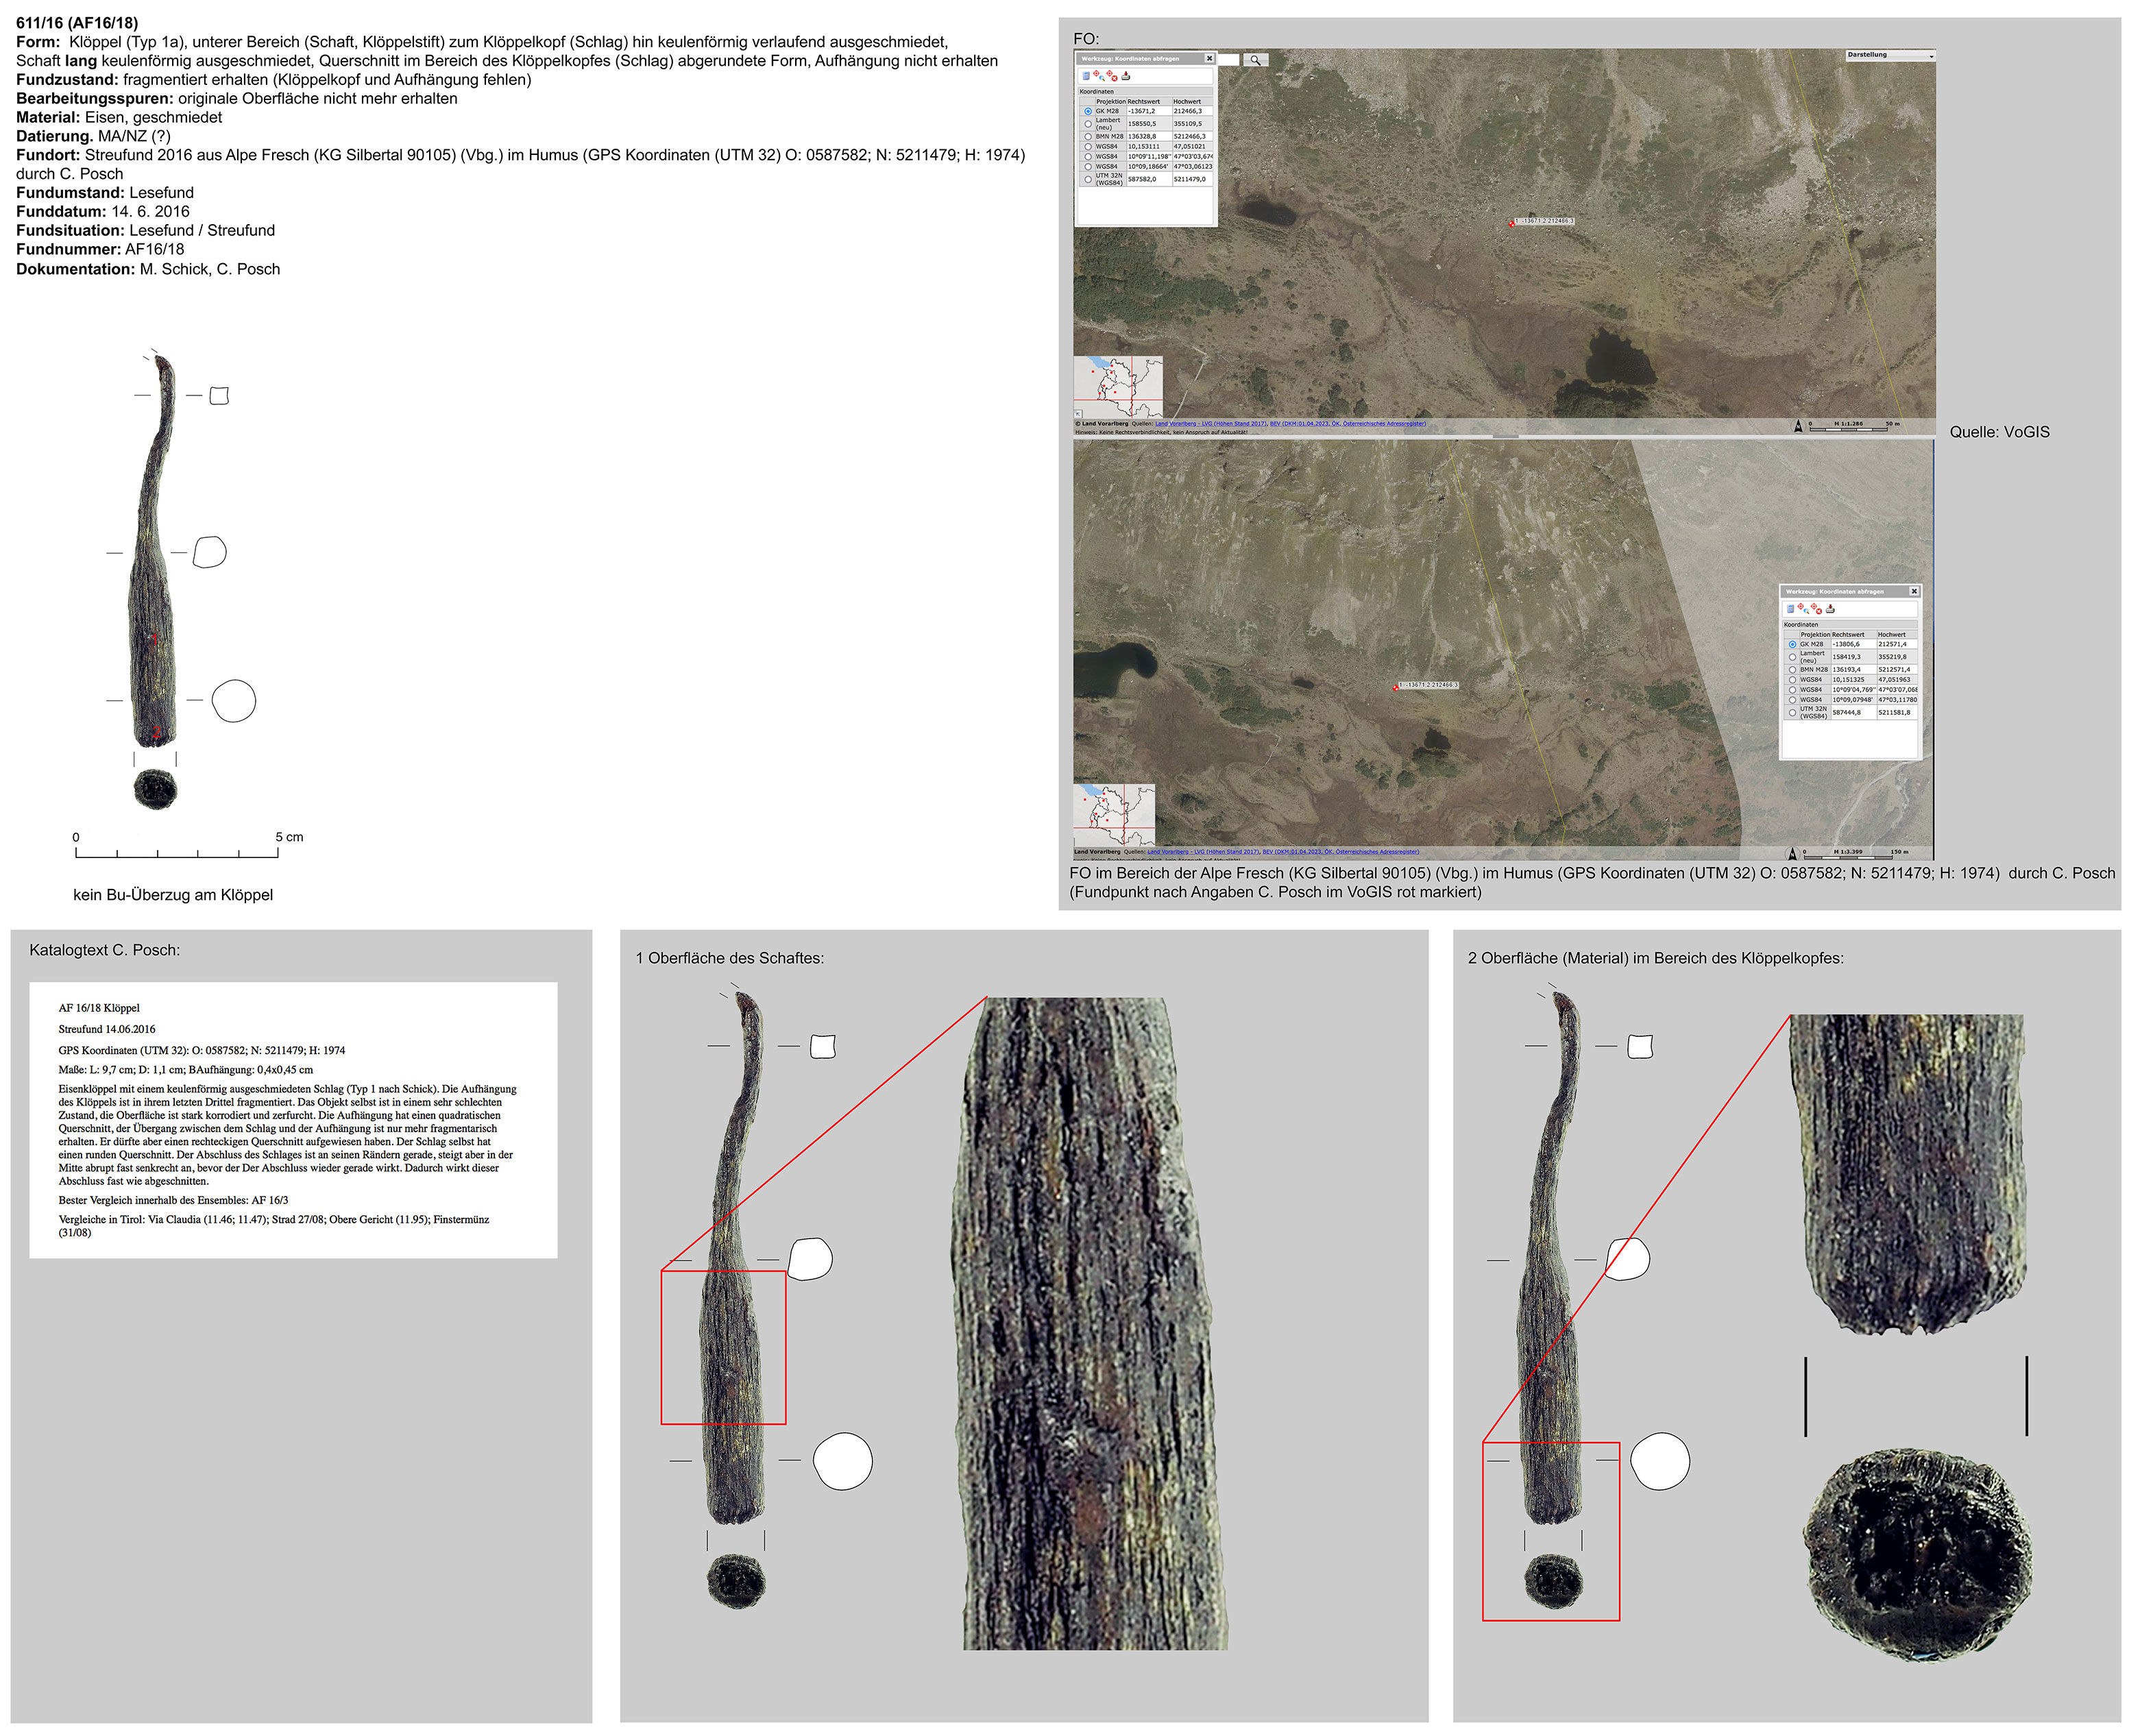Collapse the upper overview map using corner arrow
Screen dimensions: 2129x1736
[1078, 414]
